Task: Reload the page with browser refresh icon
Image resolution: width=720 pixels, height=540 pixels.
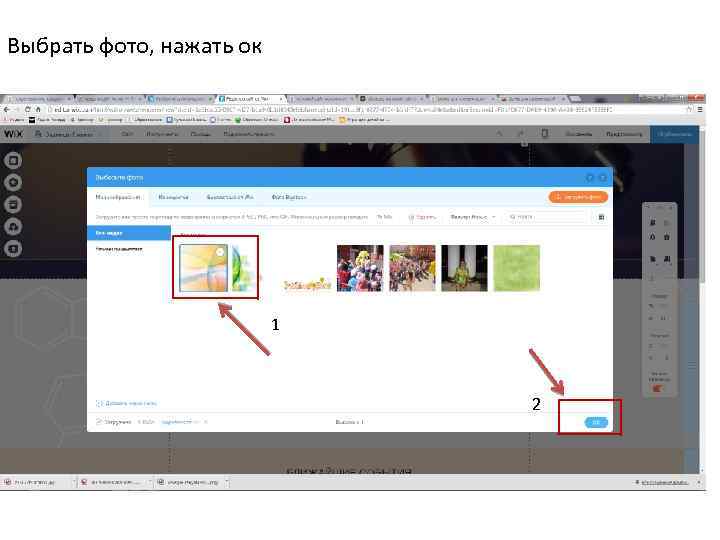Action: pyautogui.click(x=28, y=109)
